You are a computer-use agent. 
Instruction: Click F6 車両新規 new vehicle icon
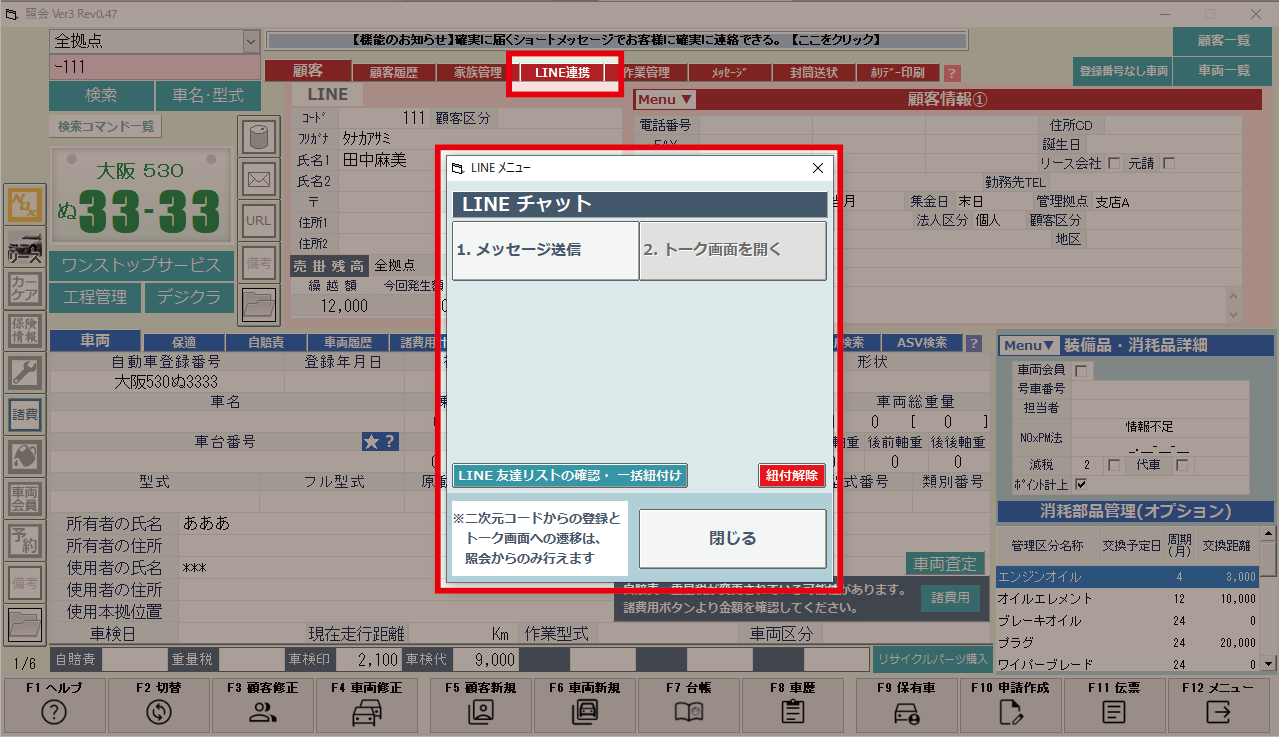[x=584, y=711]
